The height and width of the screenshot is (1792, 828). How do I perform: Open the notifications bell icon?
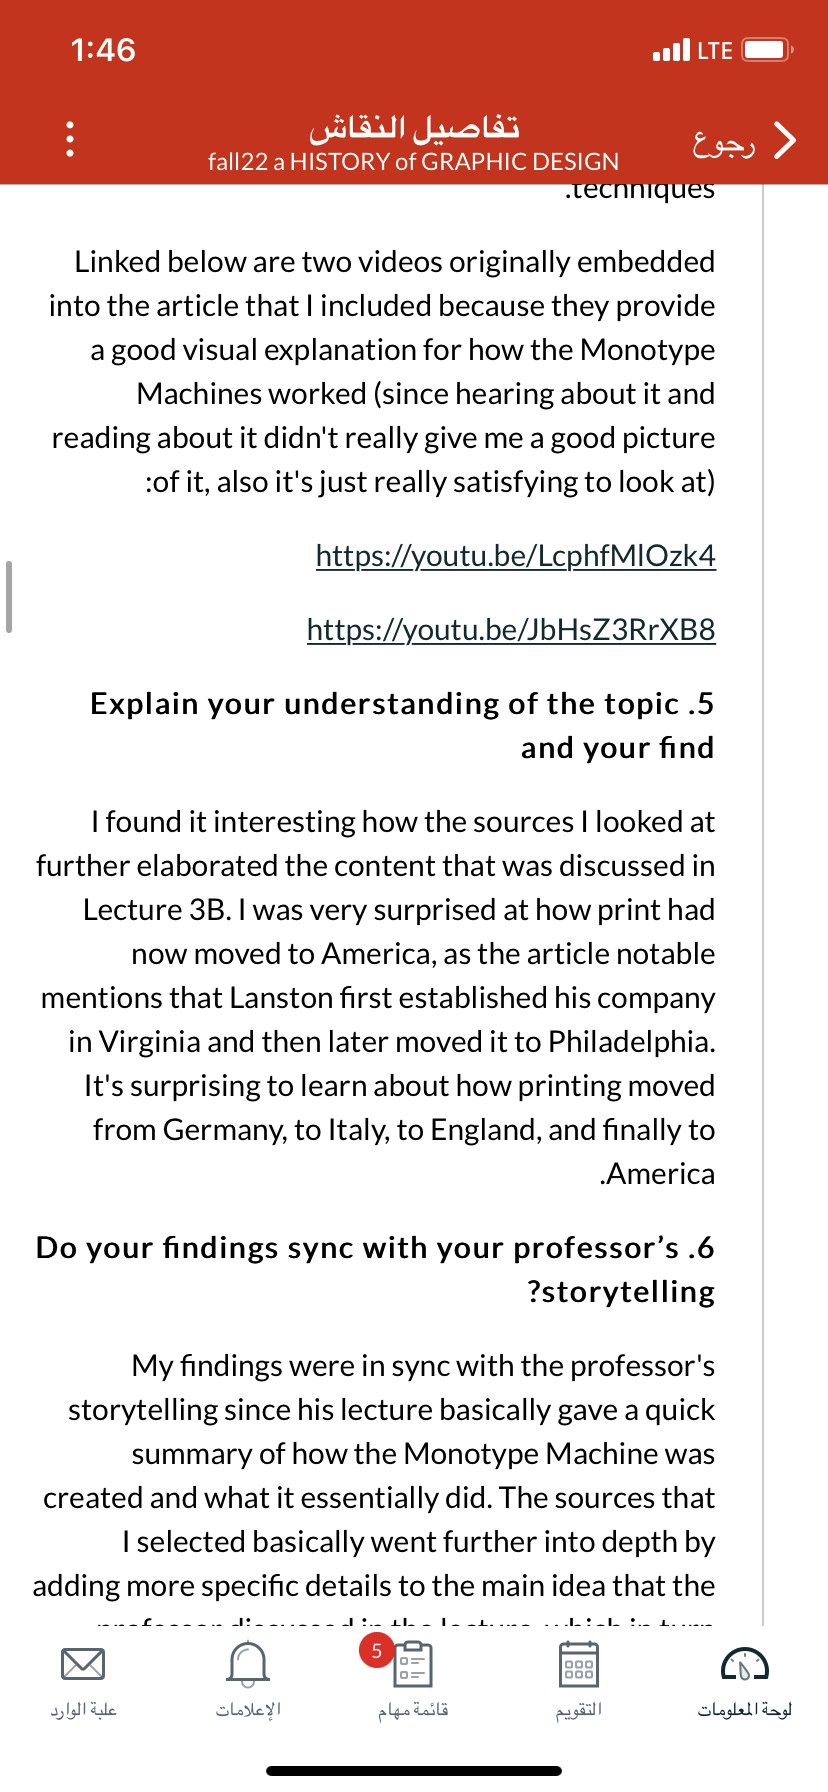(248, 1664)
